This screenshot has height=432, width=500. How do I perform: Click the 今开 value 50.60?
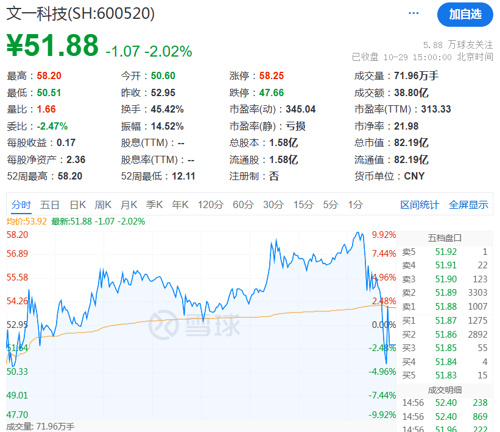pyautogui.click(x=163, y=76)
